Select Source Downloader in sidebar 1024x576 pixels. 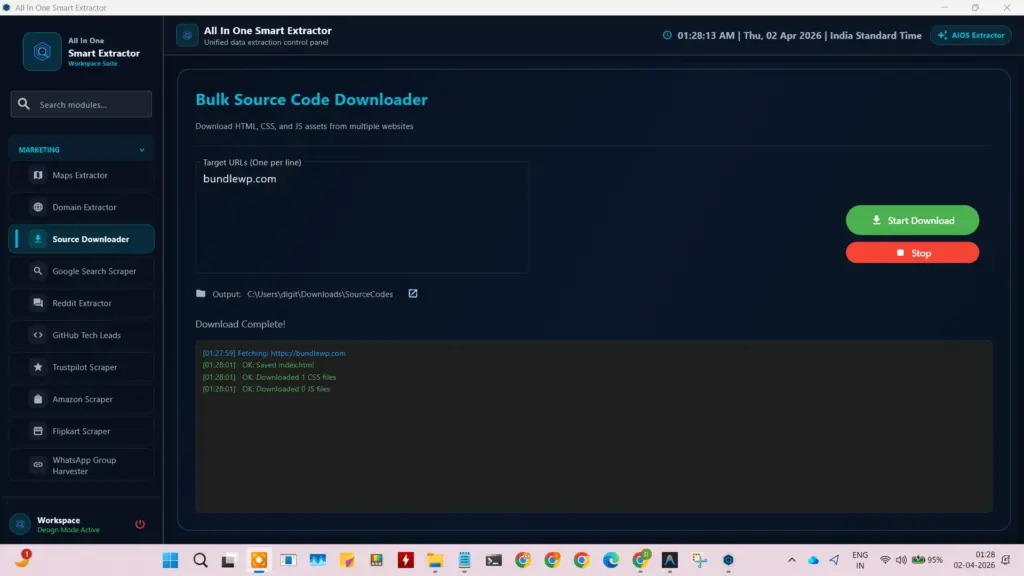pos(81,239)
